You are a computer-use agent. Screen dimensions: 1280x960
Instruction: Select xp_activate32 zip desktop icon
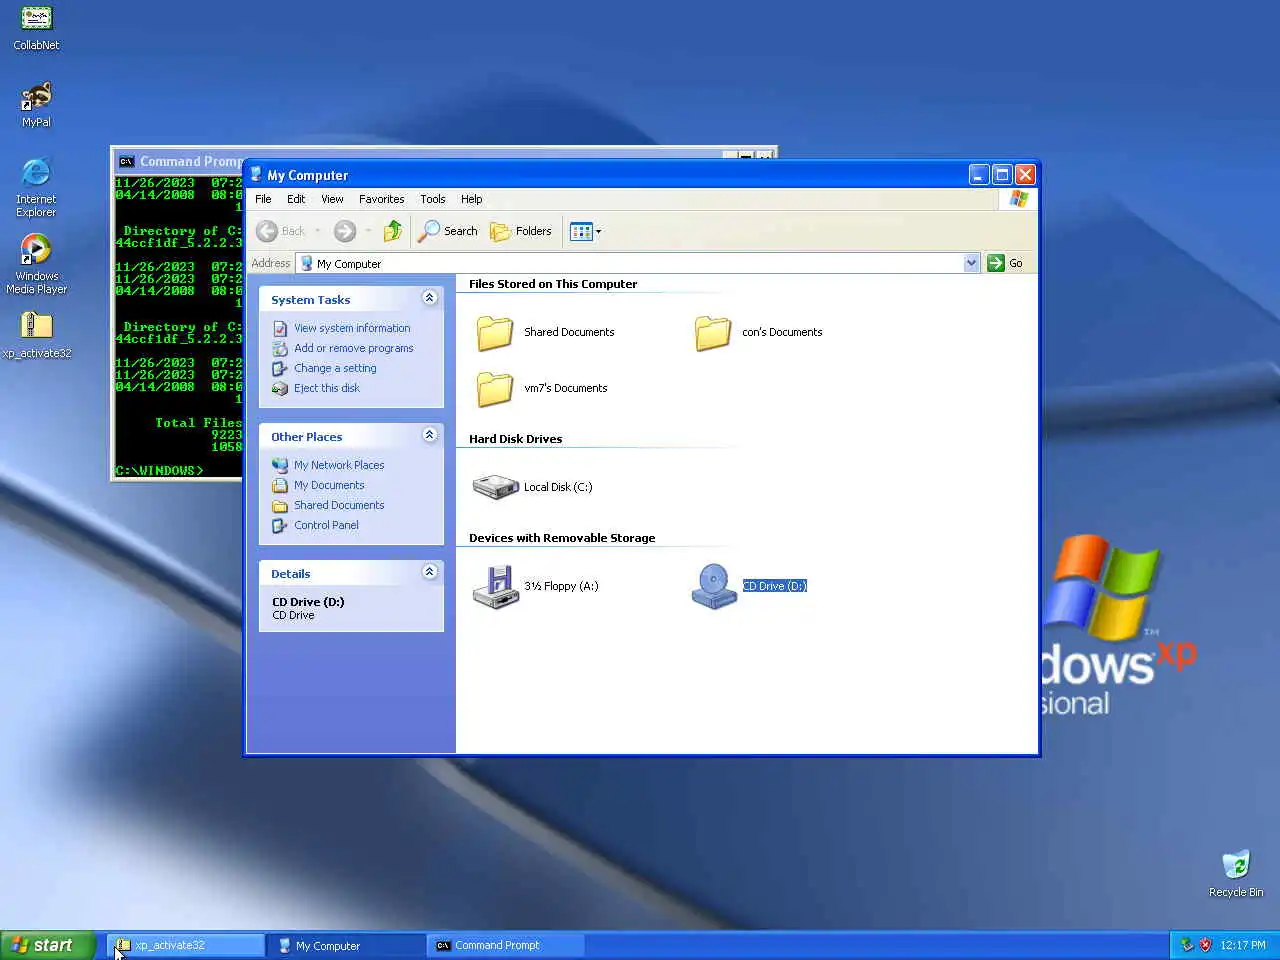click(36, 335)
